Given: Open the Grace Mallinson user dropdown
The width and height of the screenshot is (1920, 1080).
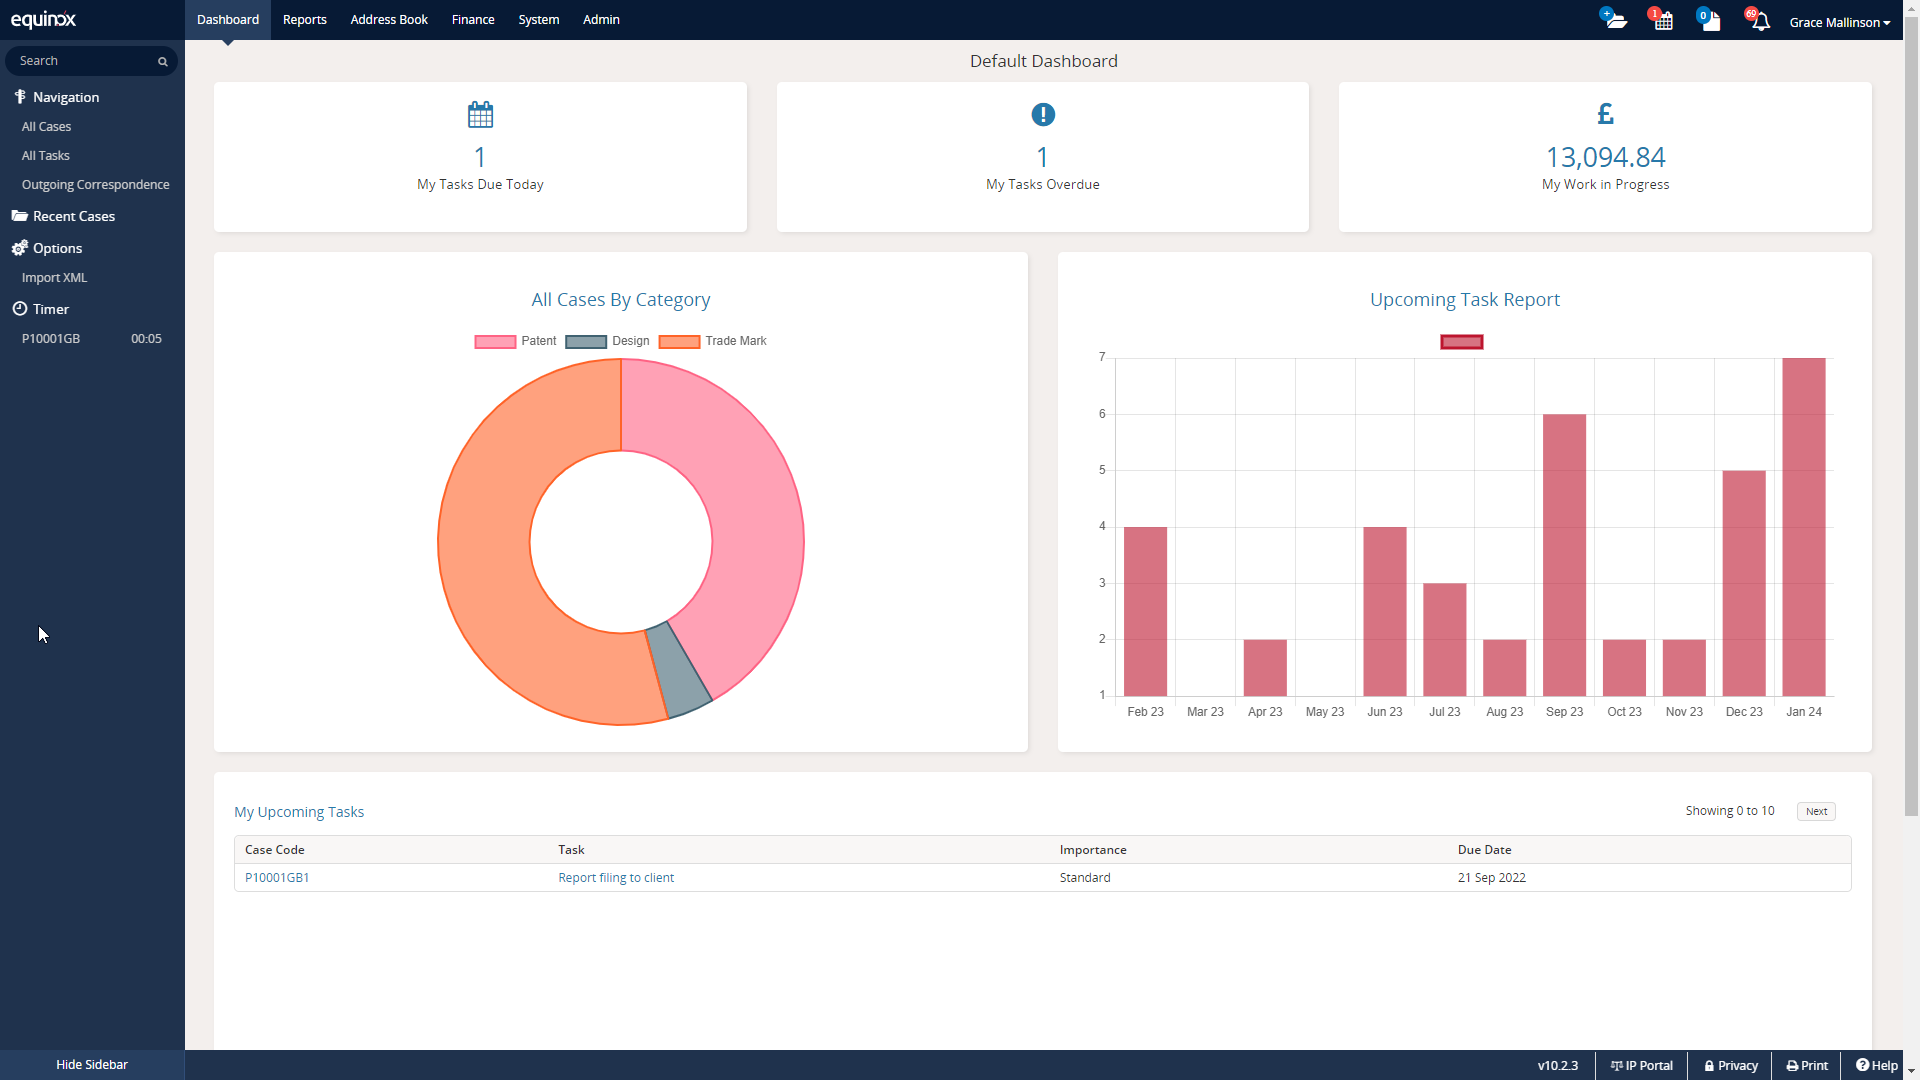Looking at the screenshot, I should pos(1841,22).
